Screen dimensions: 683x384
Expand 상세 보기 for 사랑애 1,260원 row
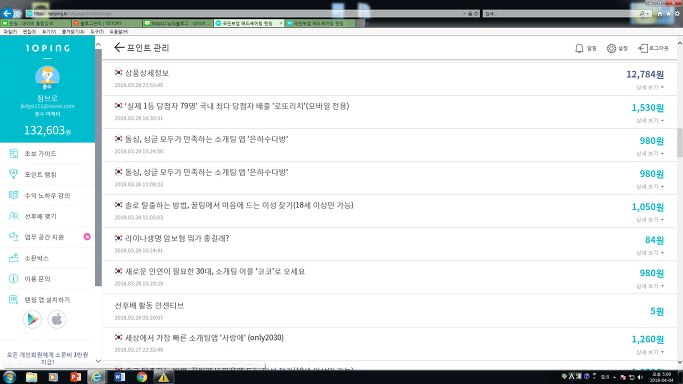tap(650, 352)
